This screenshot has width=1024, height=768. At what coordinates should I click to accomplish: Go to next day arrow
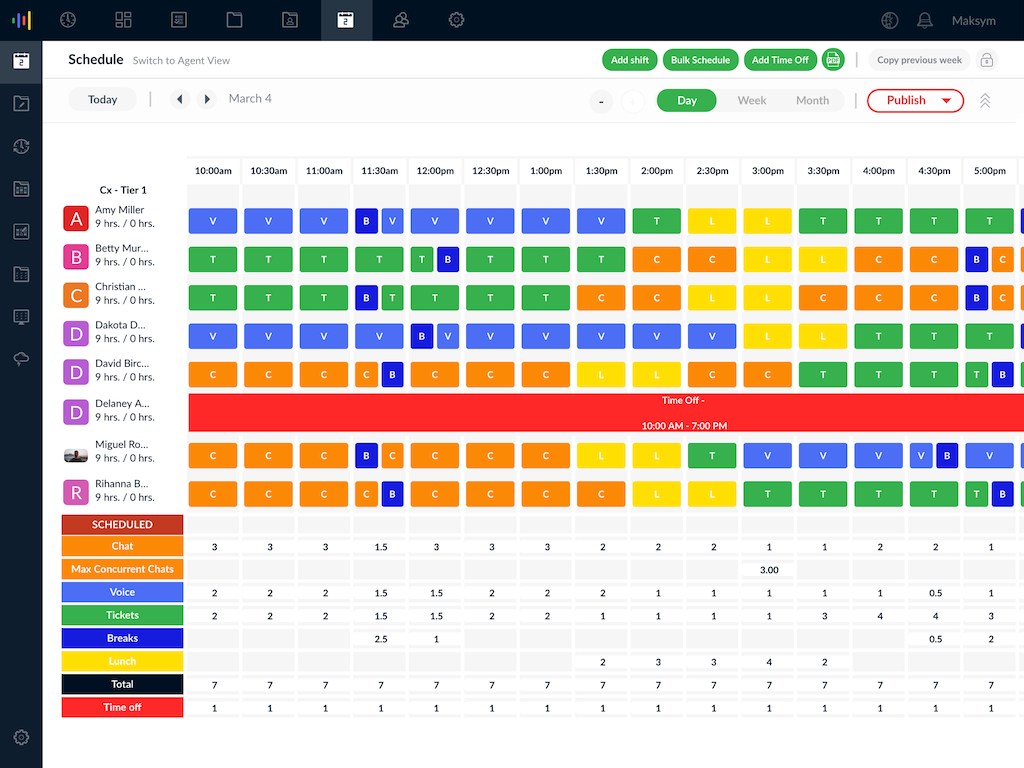[x=207, y=99]
